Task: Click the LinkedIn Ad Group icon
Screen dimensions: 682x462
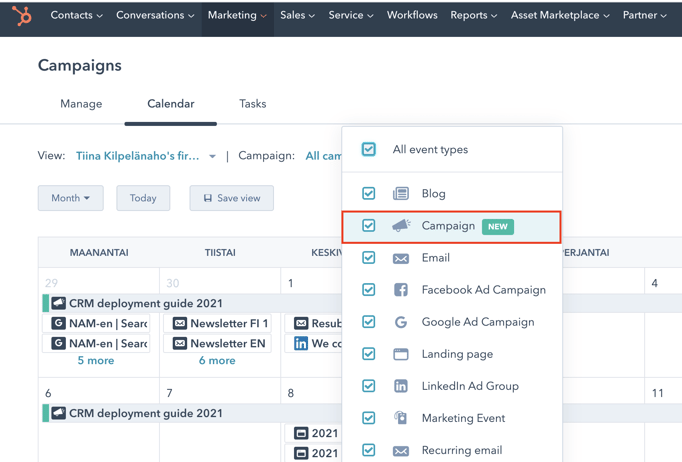Action: (x=401, y=386)
